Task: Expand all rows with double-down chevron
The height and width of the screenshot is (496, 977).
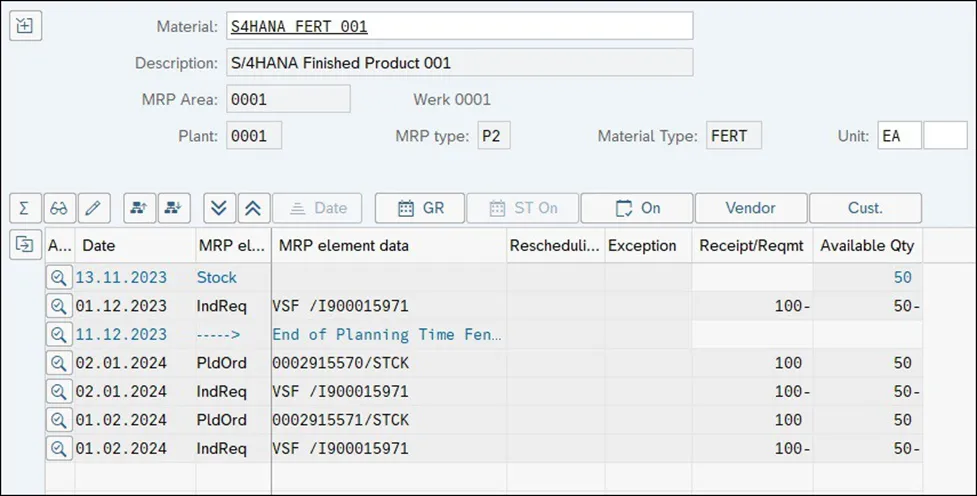Action: pos(219,208)
